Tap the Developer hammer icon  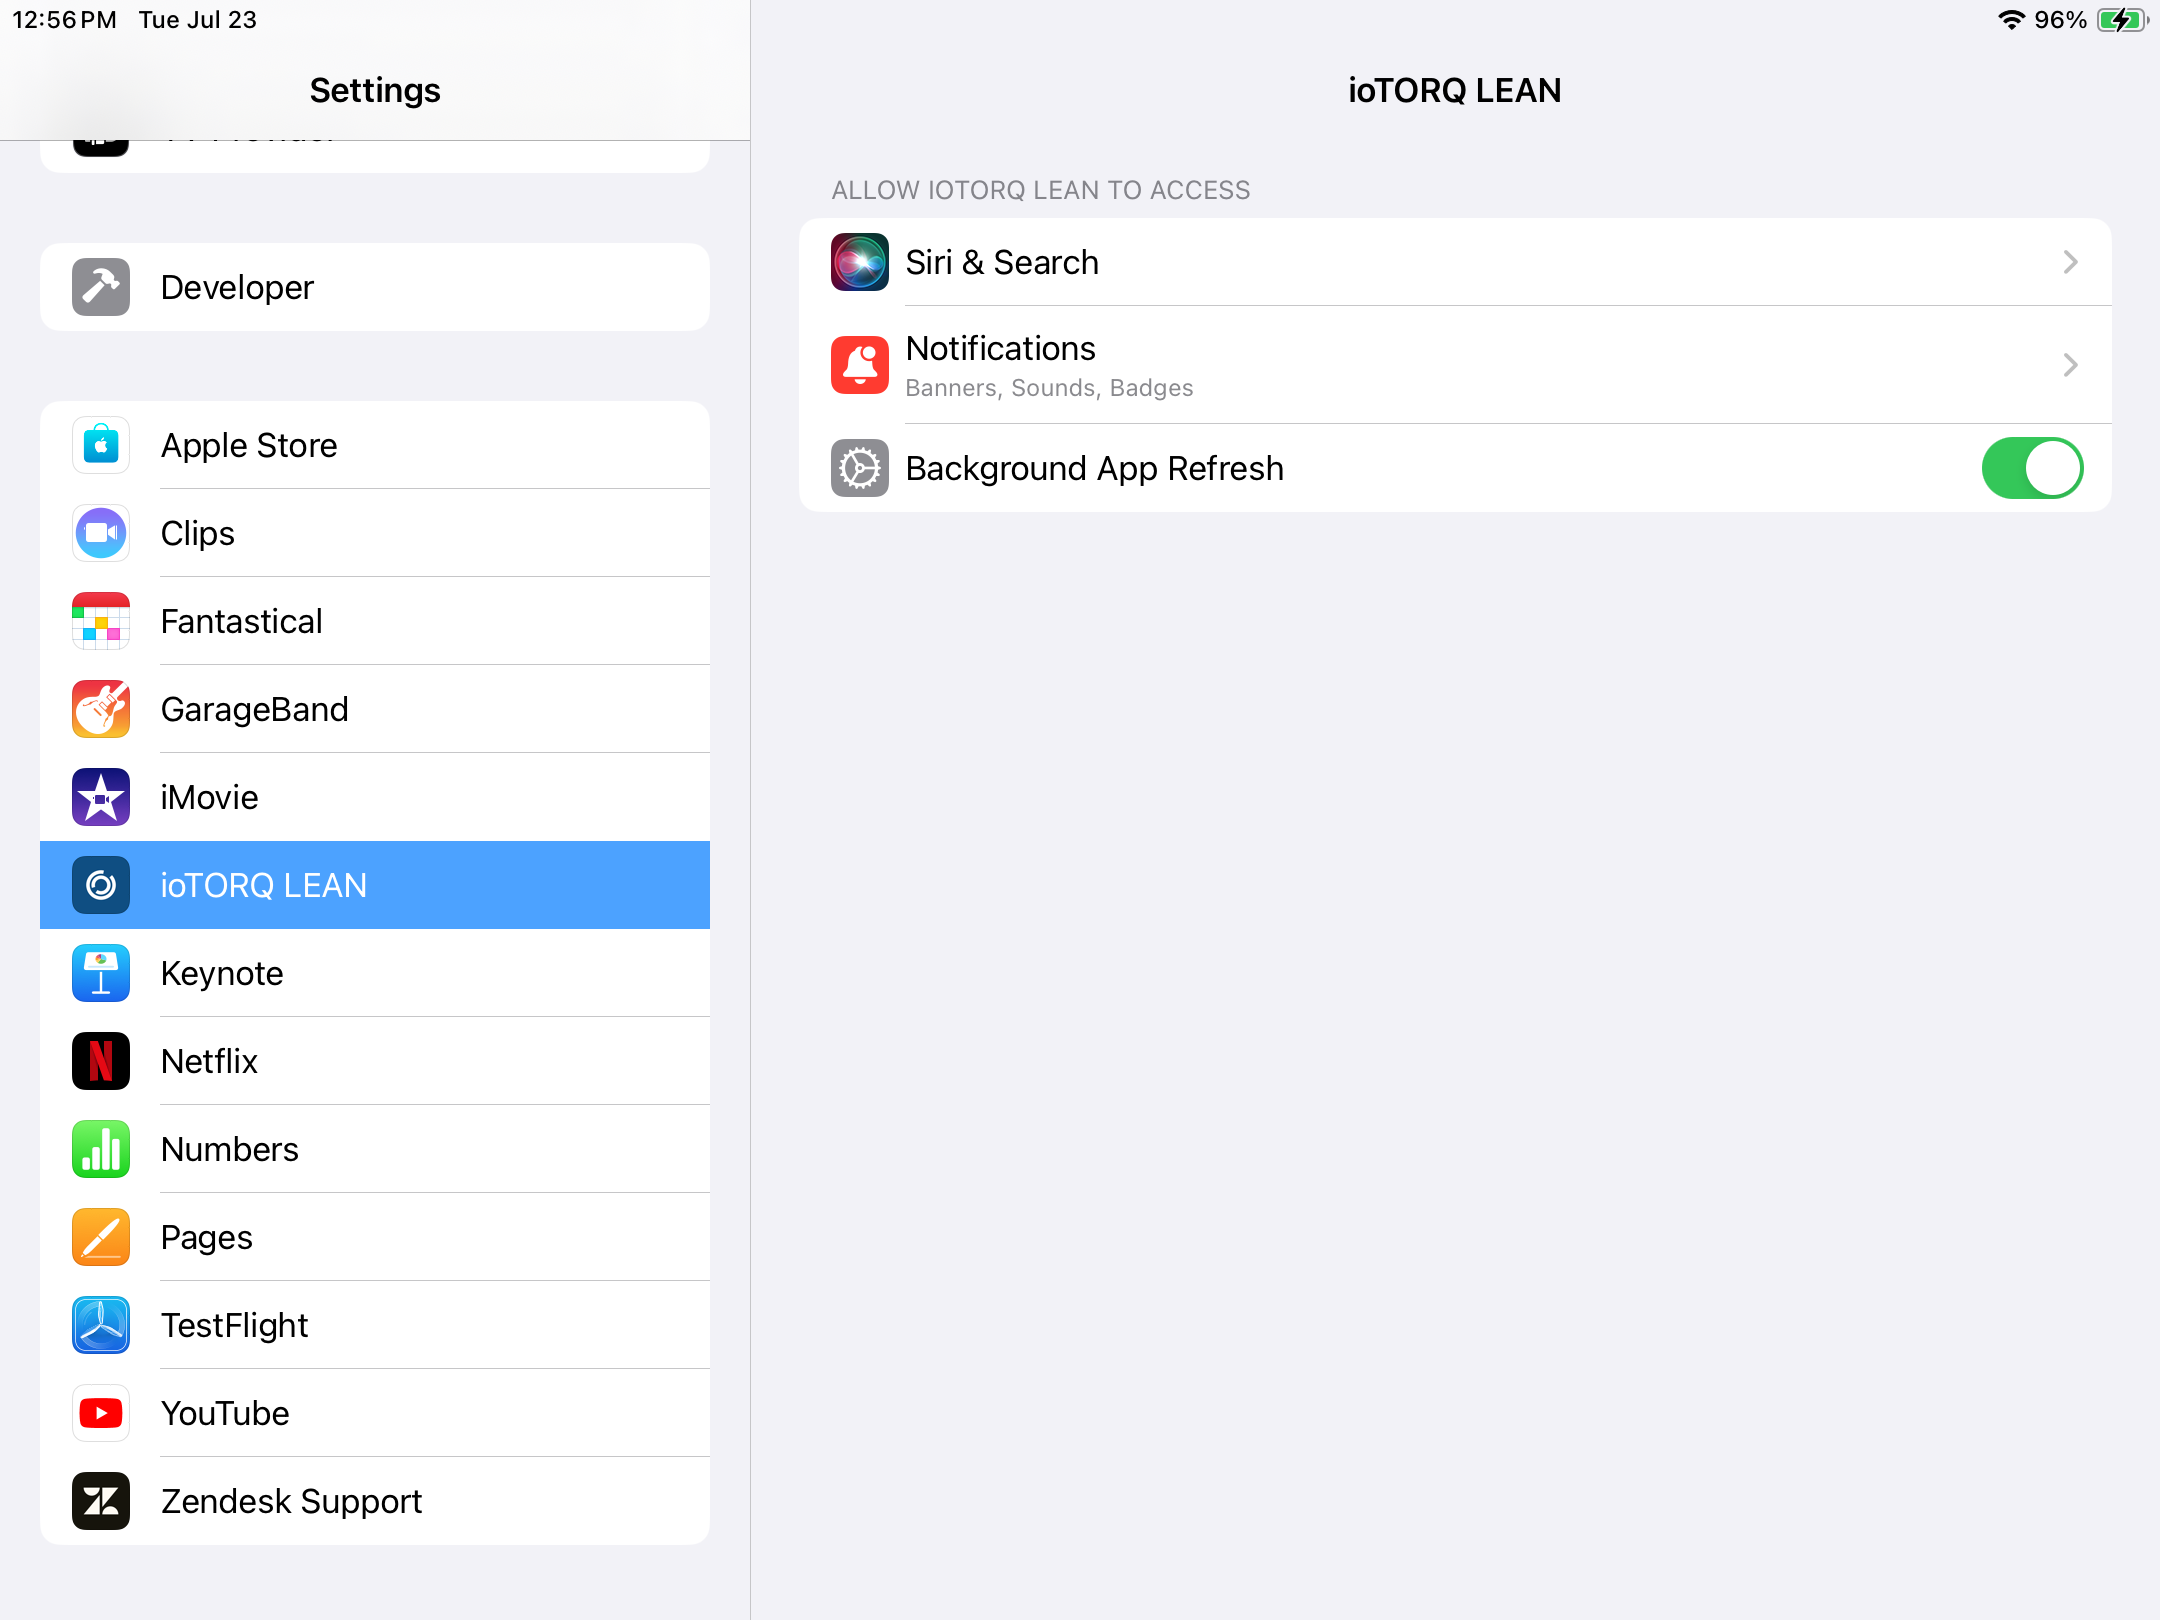coord(101,287)
